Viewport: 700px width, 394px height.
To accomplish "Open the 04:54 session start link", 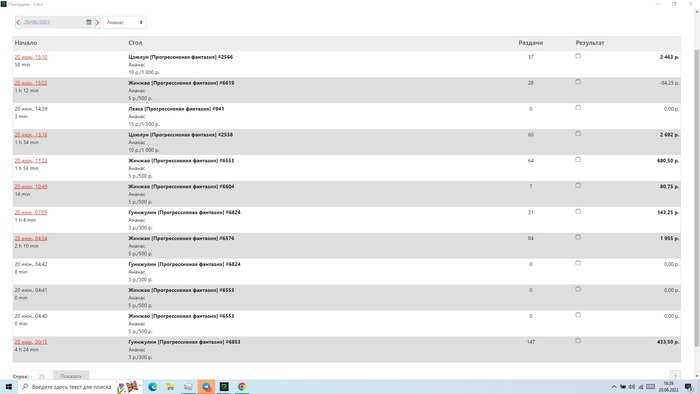I will 31,238.
